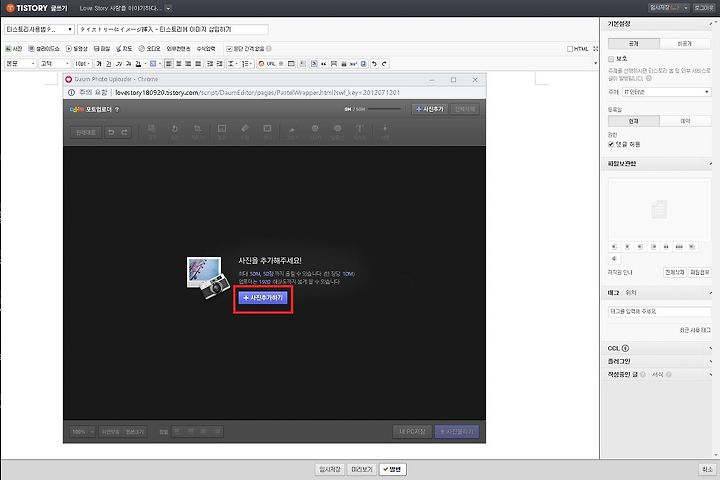Viewport: 720px width, 480px height.
Task: Open the 지도 map insert option
Action: pos(124,49)
